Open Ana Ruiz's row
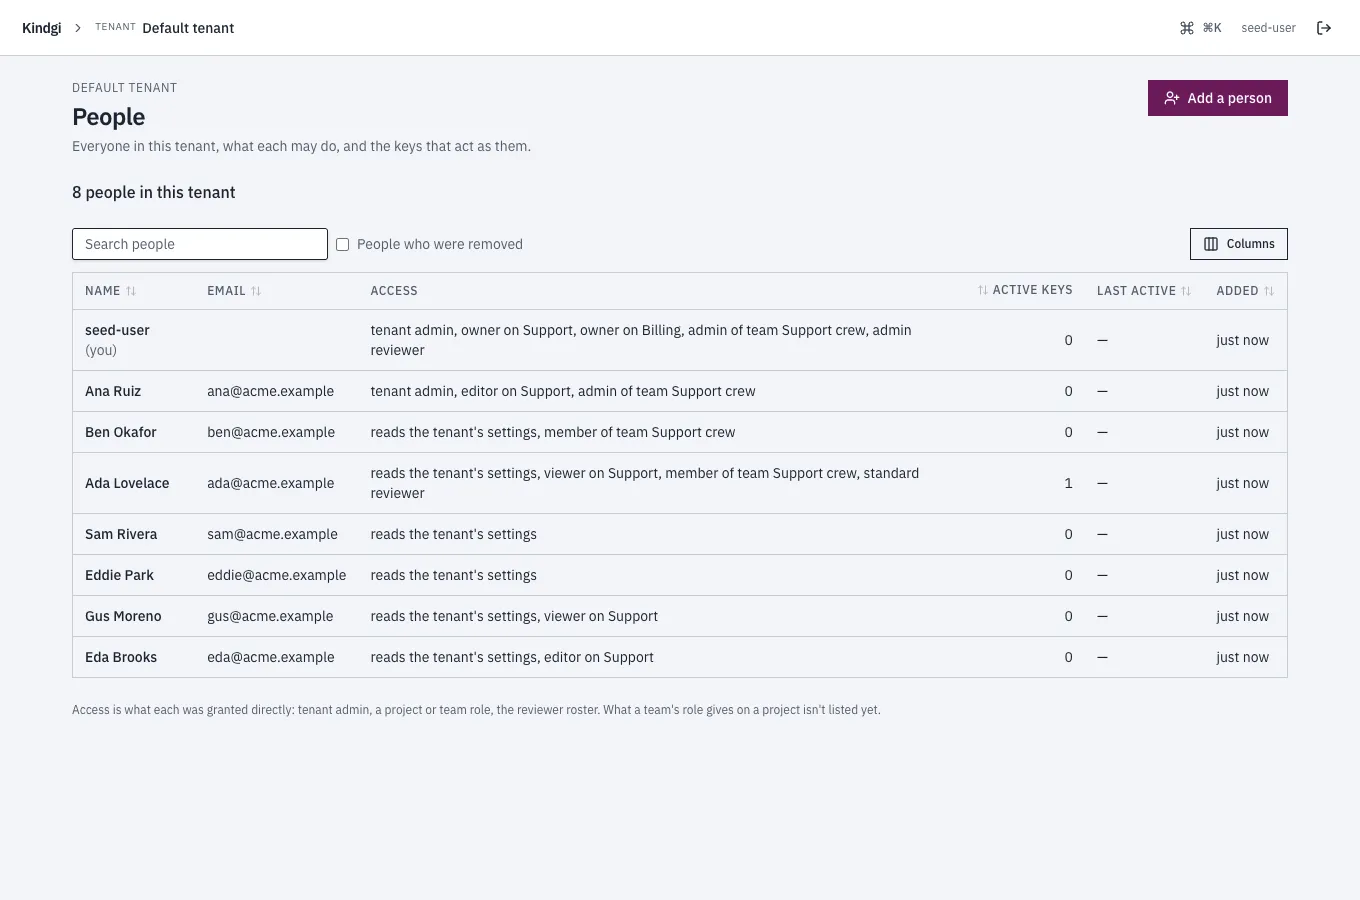The width and height of the screenshot is (1360, 900). pos(680,391)
